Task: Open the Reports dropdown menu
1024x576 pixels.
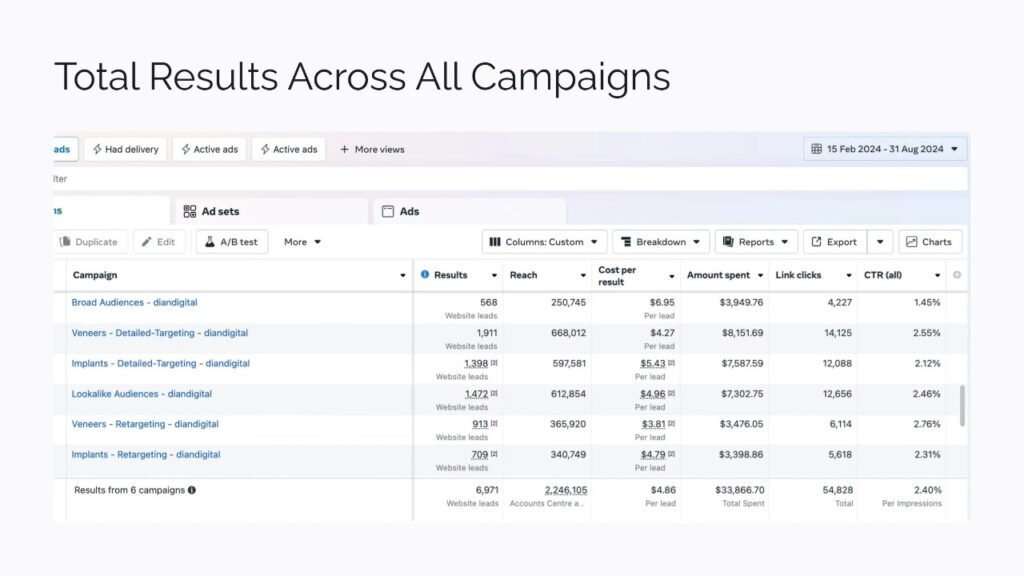Action: (x=756, y=242)
